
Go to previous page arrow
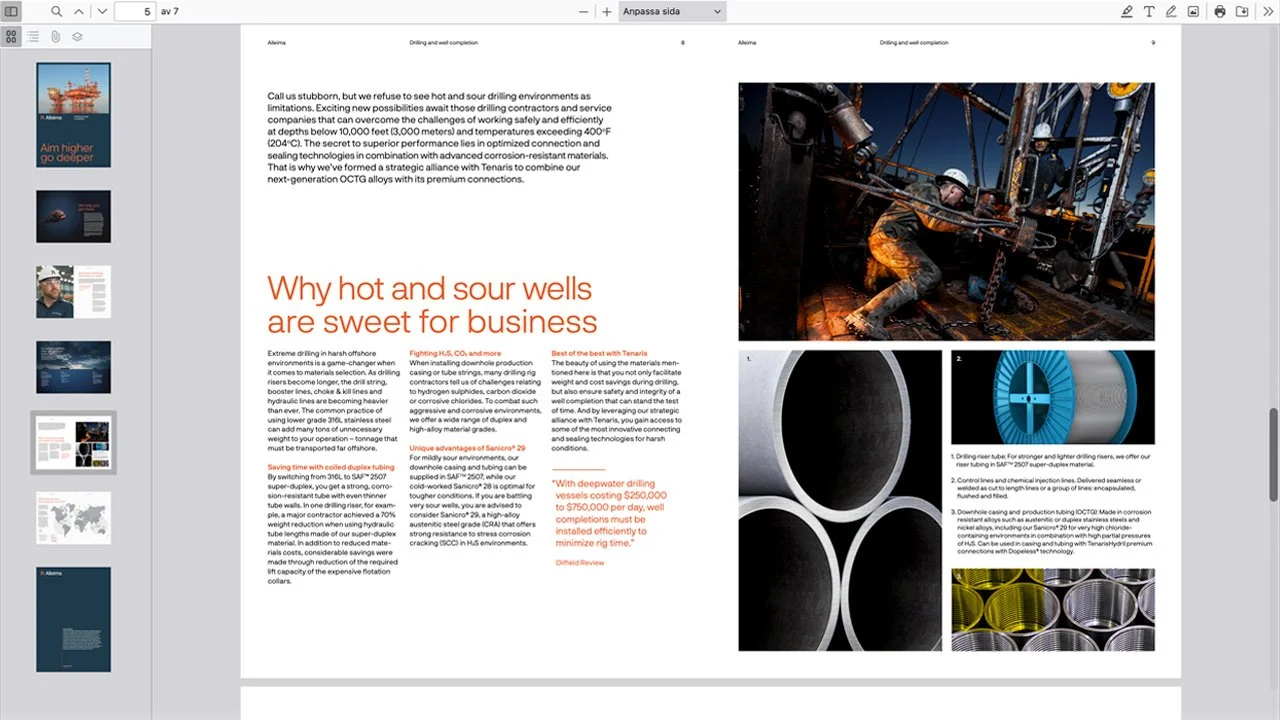79,11
